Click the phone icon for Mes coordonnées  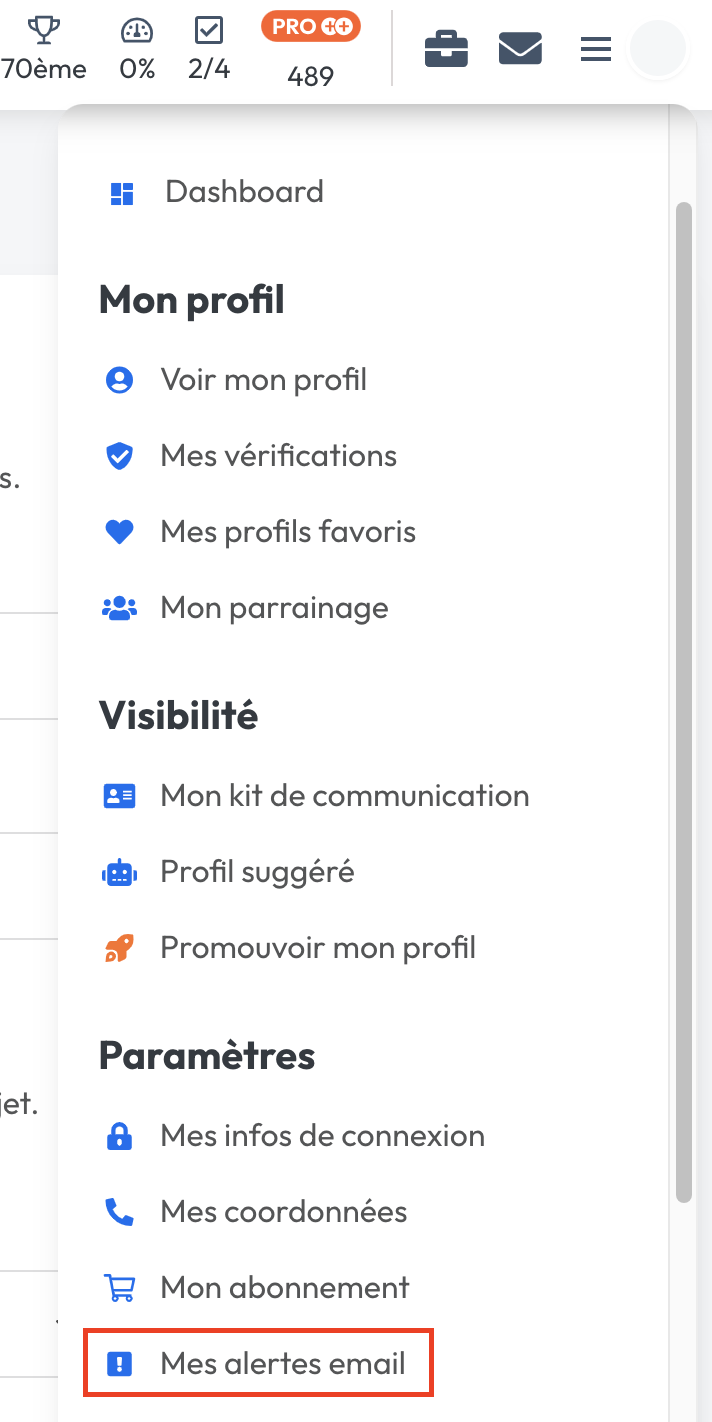[119, 1212]
